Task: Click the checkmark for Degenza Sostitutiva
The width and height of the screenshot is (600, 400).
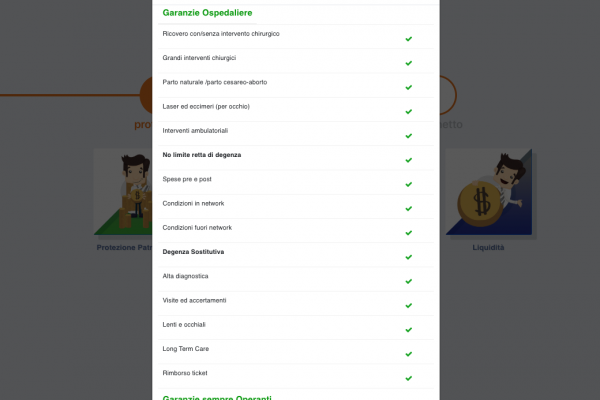Action: click(x=409, y=257)
